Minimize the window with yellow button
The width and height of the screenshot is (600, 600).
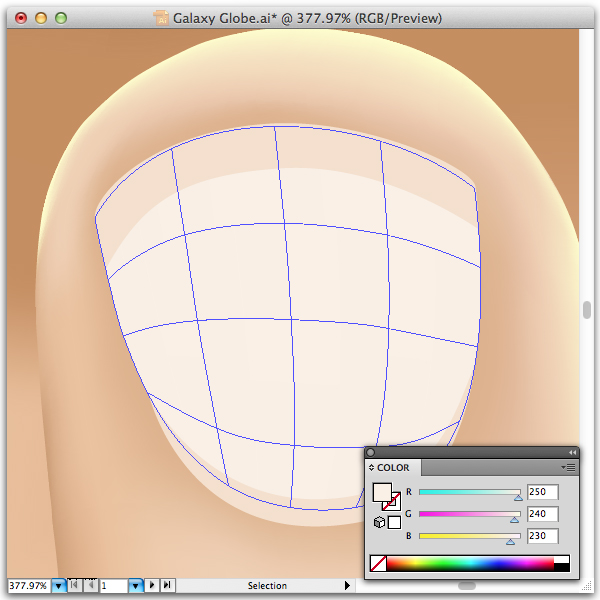tap(41, 18)
